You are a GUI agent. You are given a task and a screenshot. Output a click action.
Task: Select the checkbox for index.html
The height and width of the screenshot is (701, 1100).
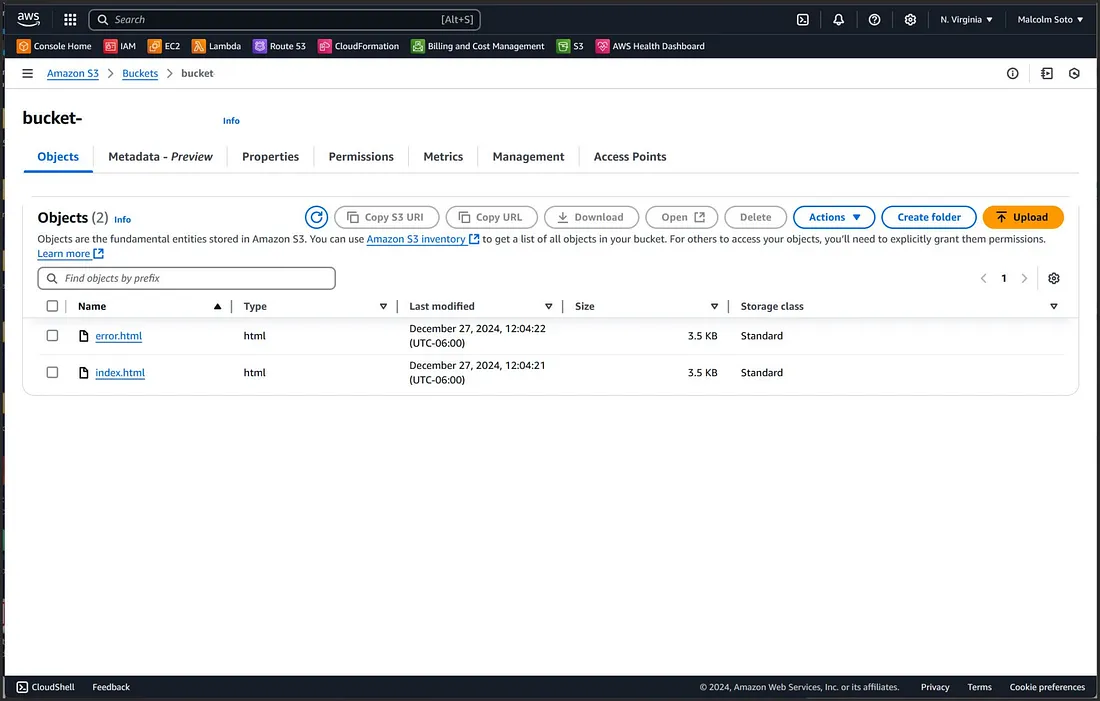point(52,372)
